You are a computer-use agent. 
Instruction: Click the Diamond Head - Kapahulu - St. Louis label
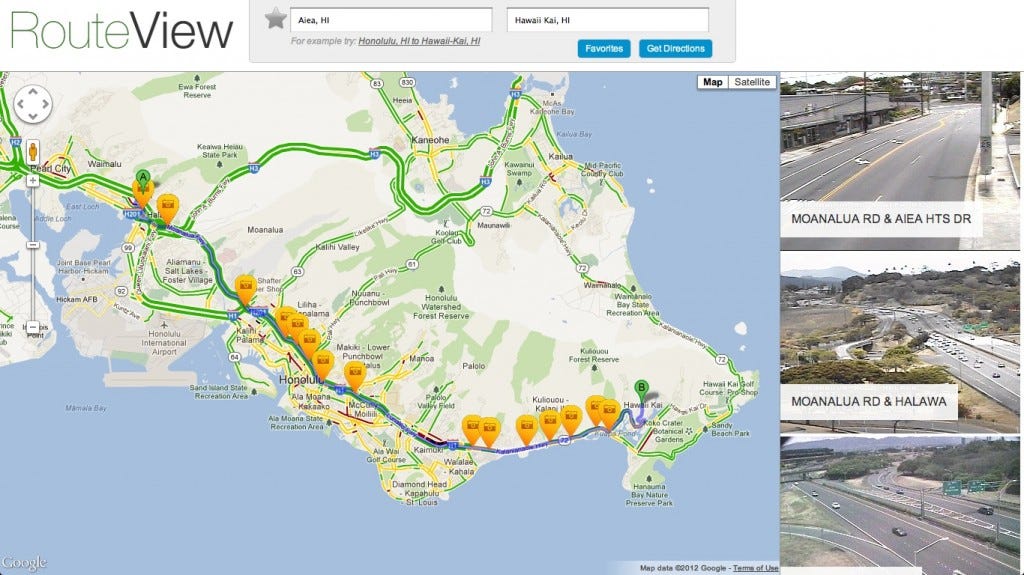(x=419, y=493)
